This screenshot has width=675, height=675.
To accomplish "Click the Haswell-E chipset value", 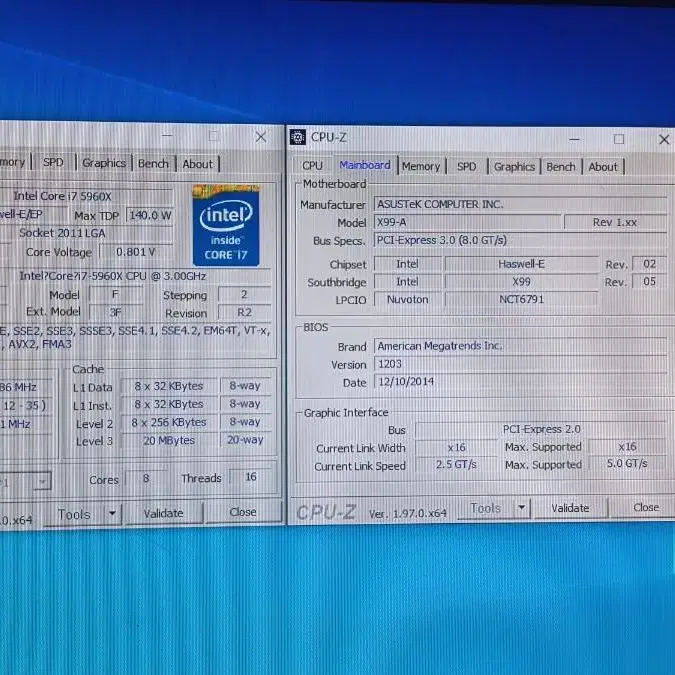I will coord(521,264).
